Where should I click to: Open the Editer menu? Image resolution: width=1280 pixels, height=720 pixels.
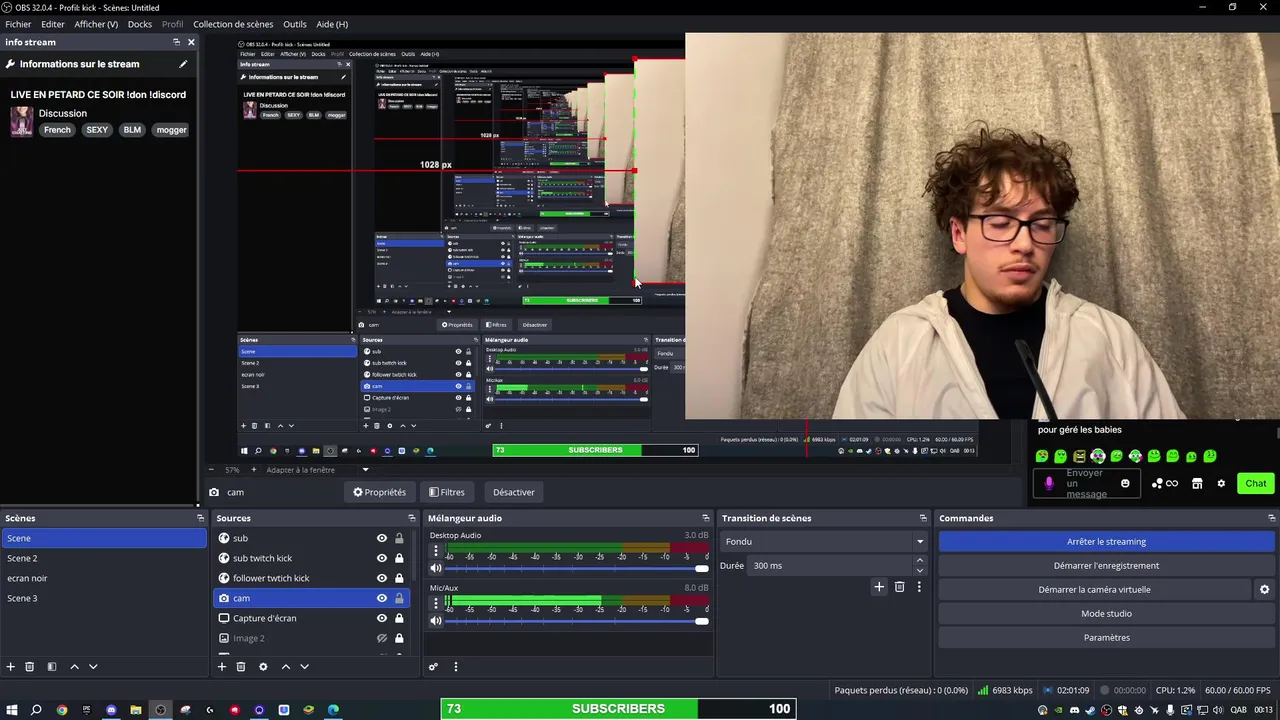tap(53, 24)
